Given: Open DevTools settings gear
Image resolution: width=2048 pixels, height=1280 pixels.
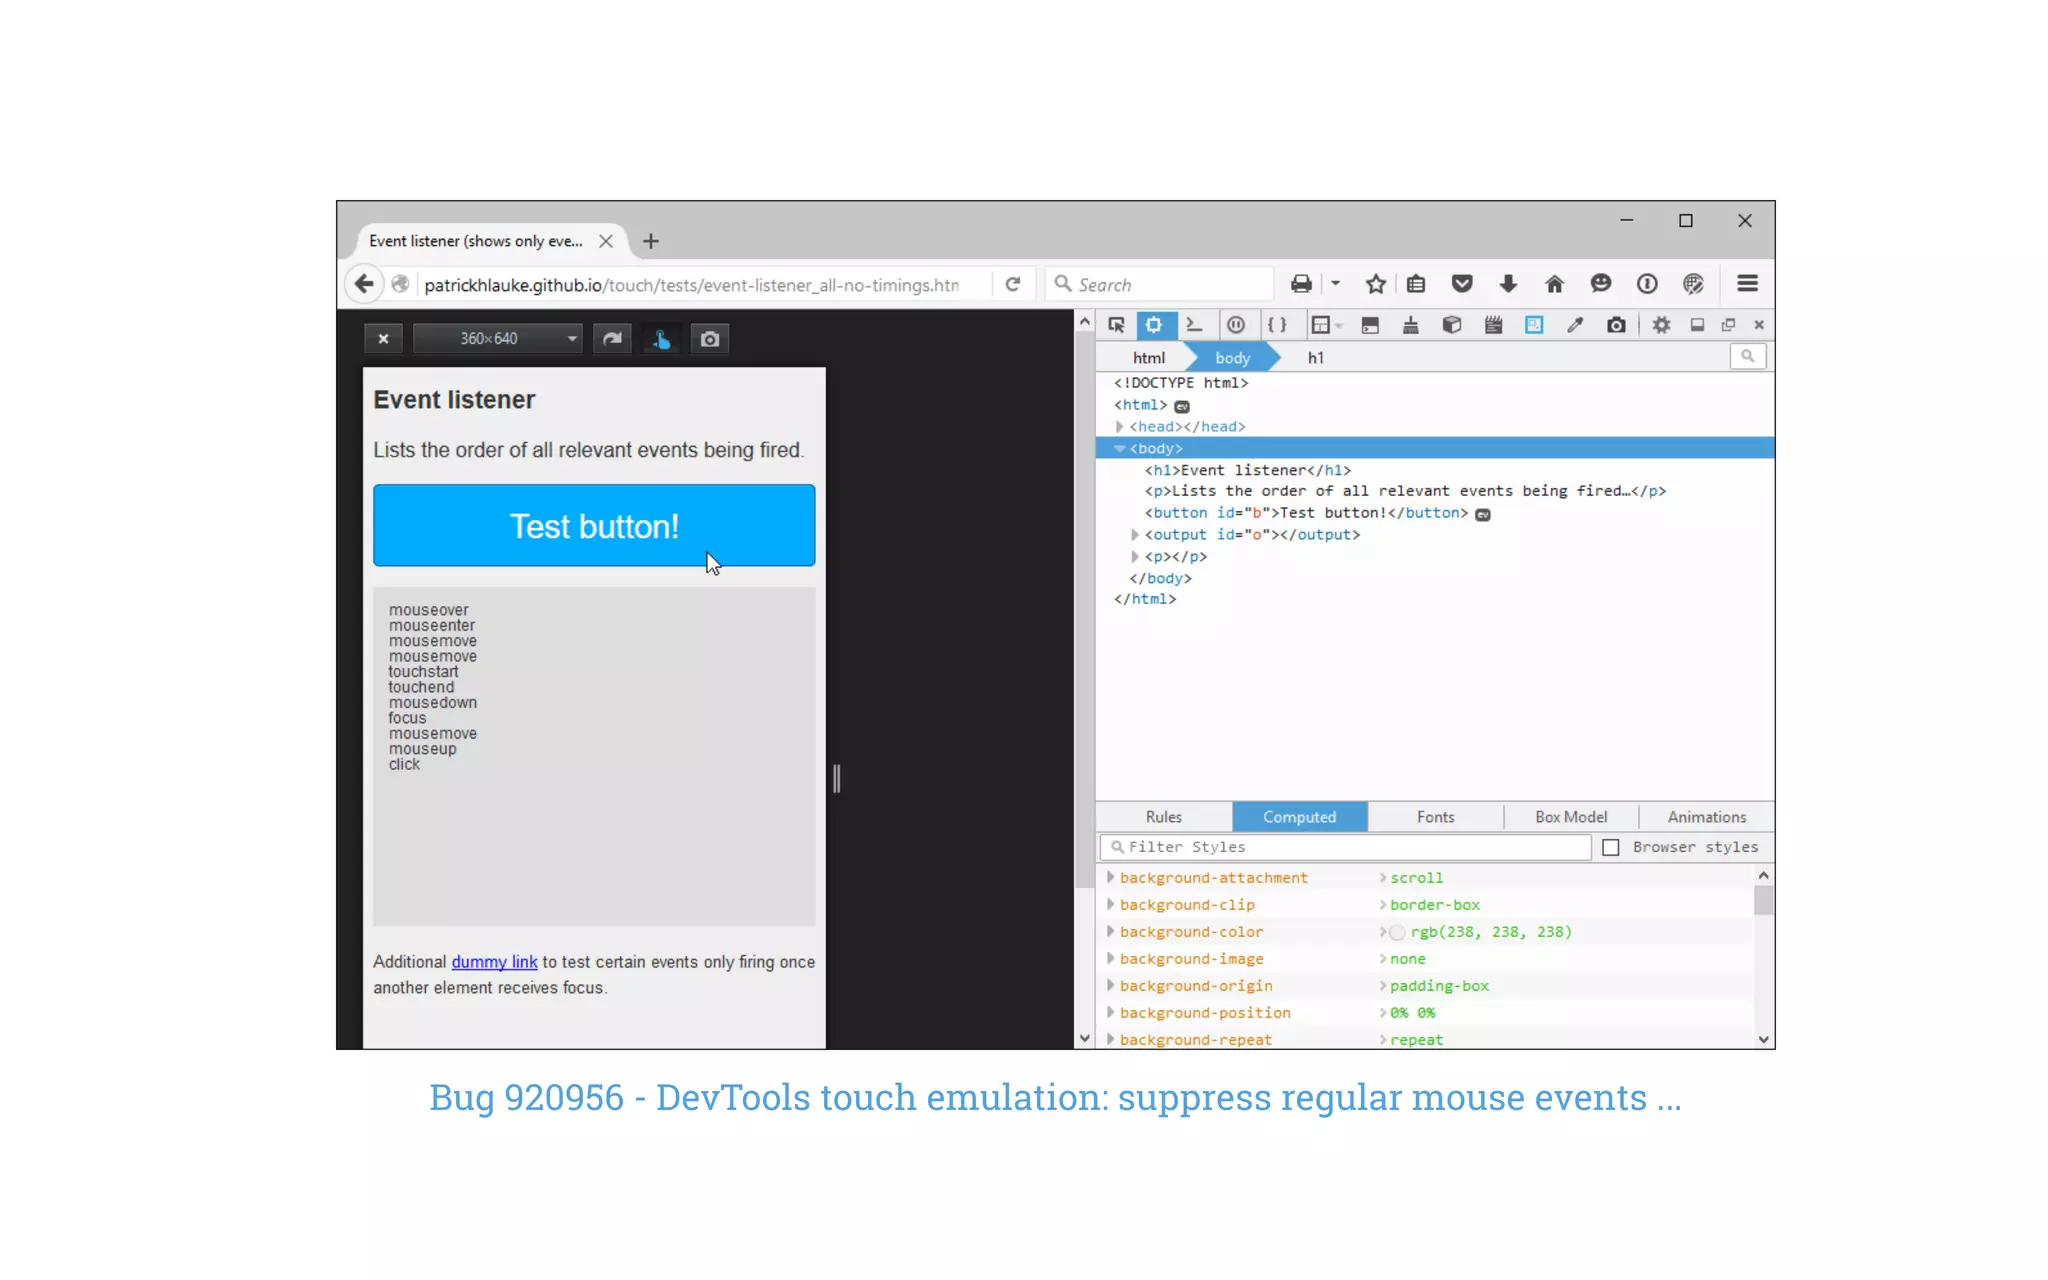Looking at the screenshot, I should coord(1661,325).
